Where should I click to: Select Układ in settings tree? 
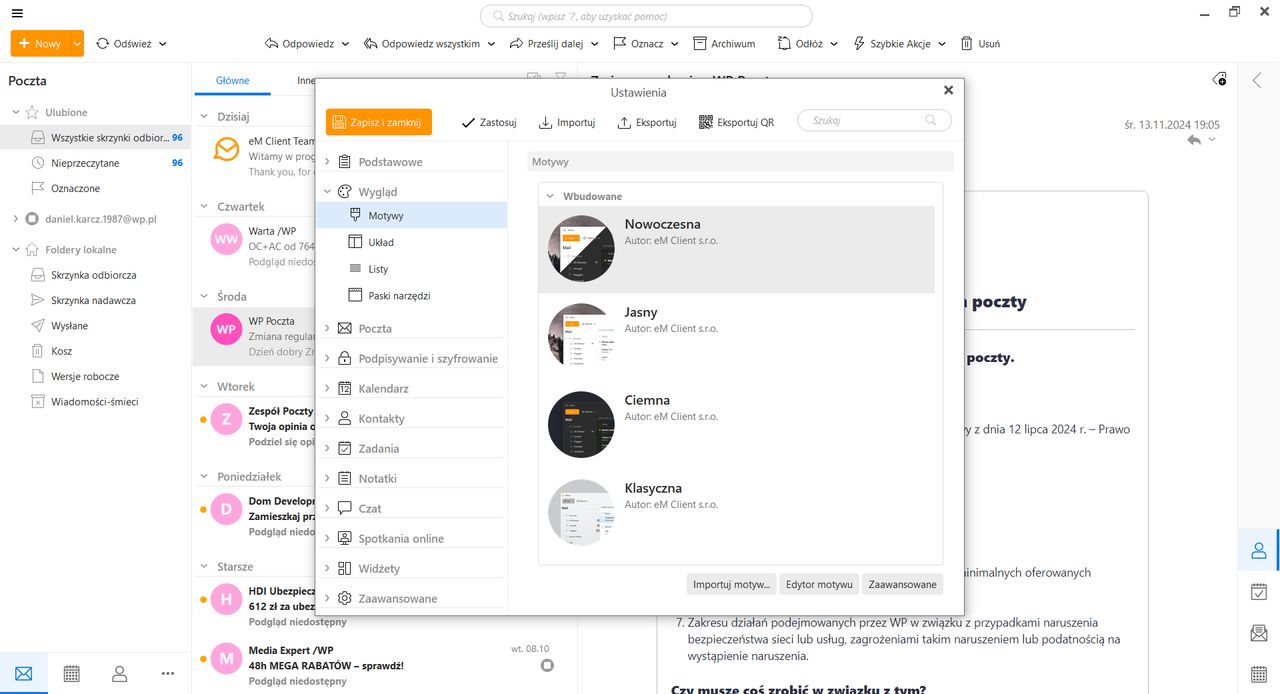pyautogui.click(x=412, y=242)
